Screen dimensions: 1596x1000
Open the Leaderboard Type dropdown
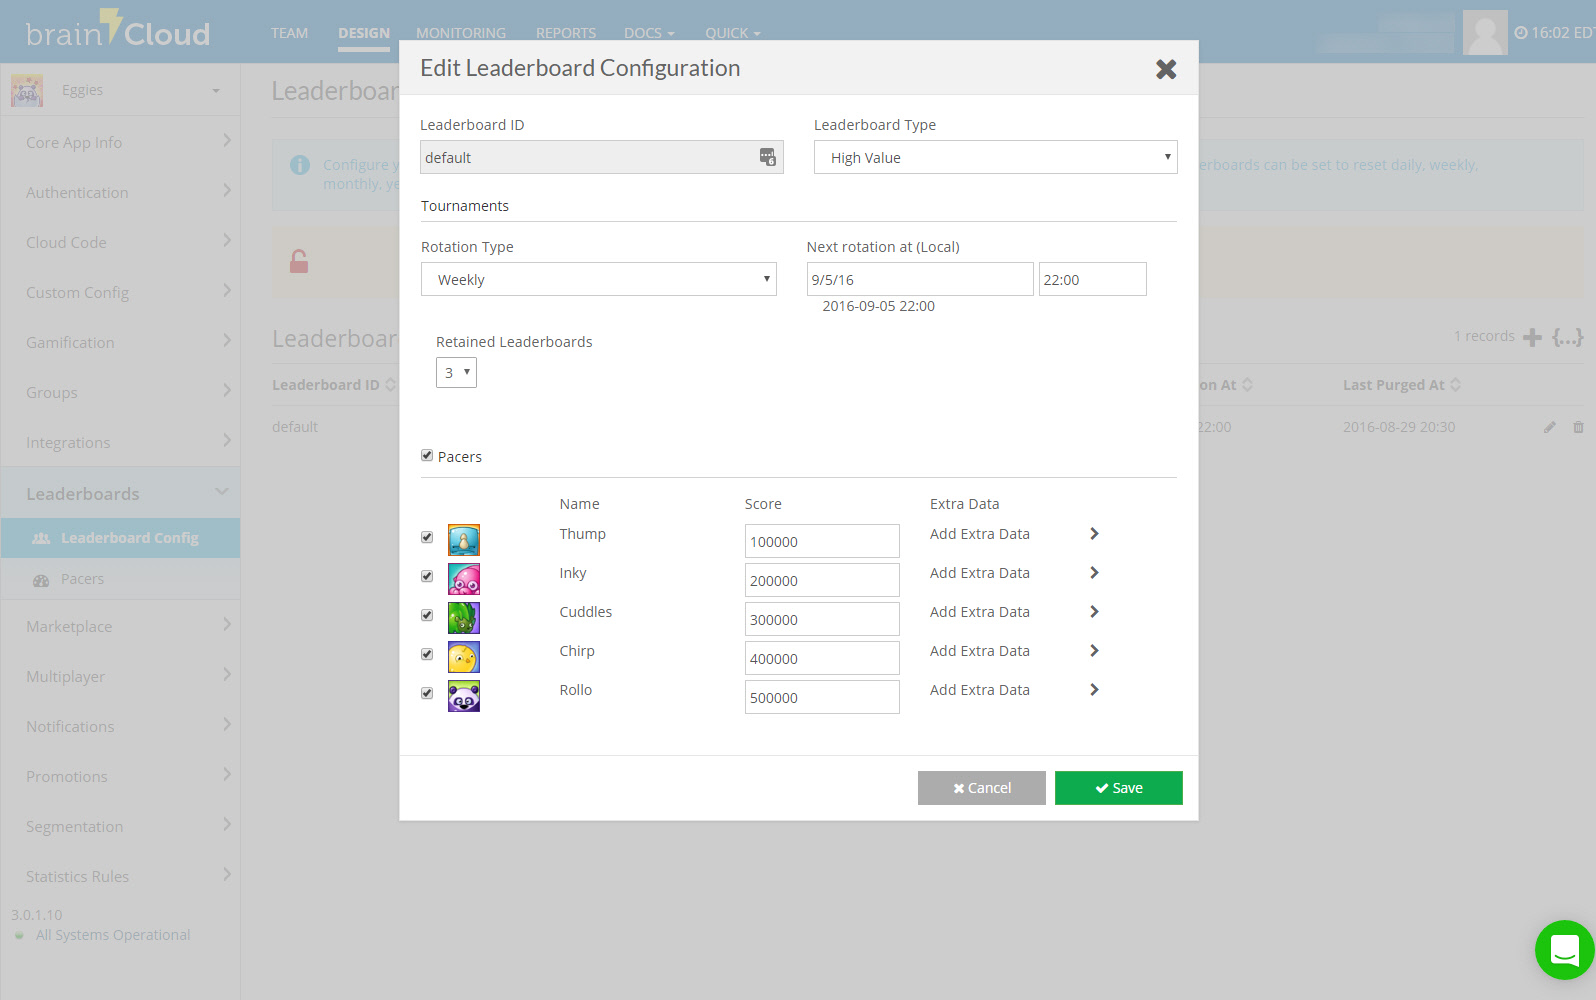(995, 157)
